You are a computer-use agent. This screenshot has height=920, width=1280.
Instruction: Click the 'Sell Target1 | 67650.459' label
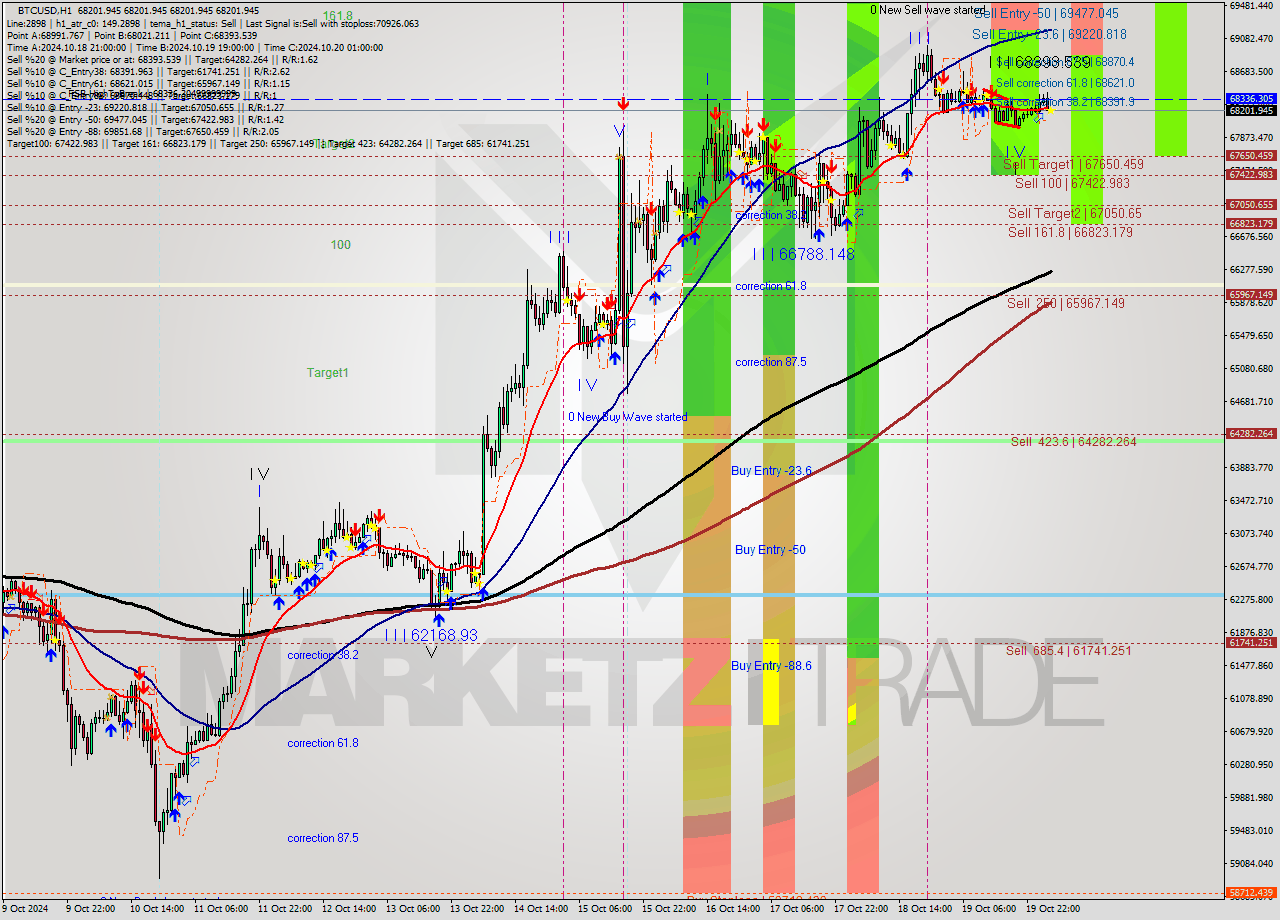tap(1073, 164)
